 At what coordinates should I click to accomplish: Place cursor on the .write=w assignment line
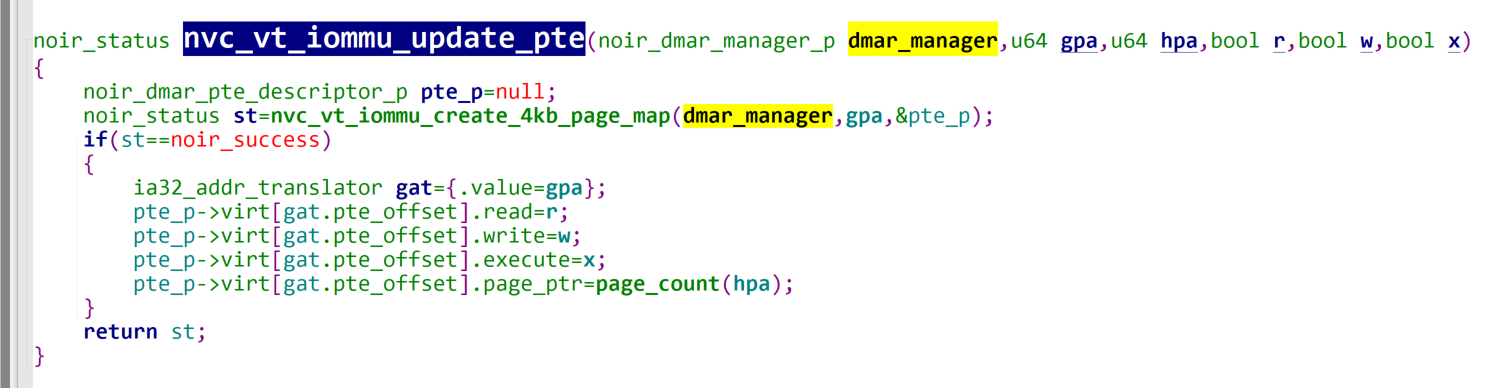pyautogui.click(x=356, y=236)
